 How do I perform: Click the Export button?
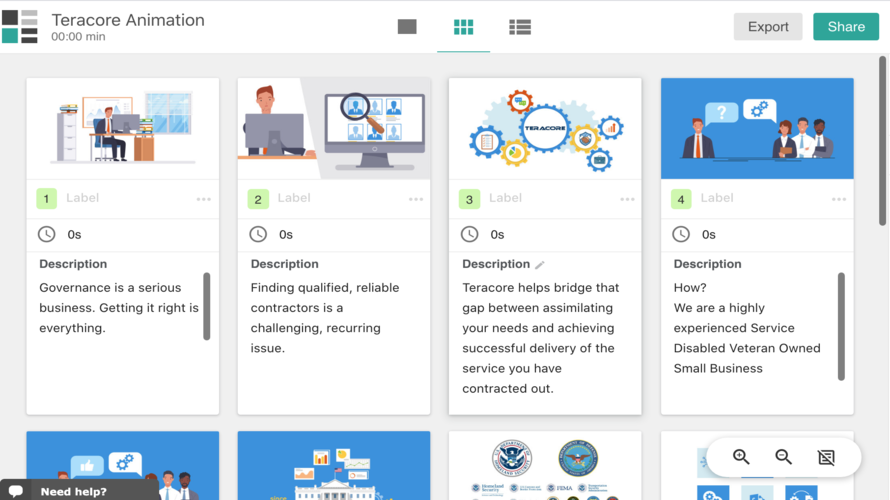coord(768,27)
